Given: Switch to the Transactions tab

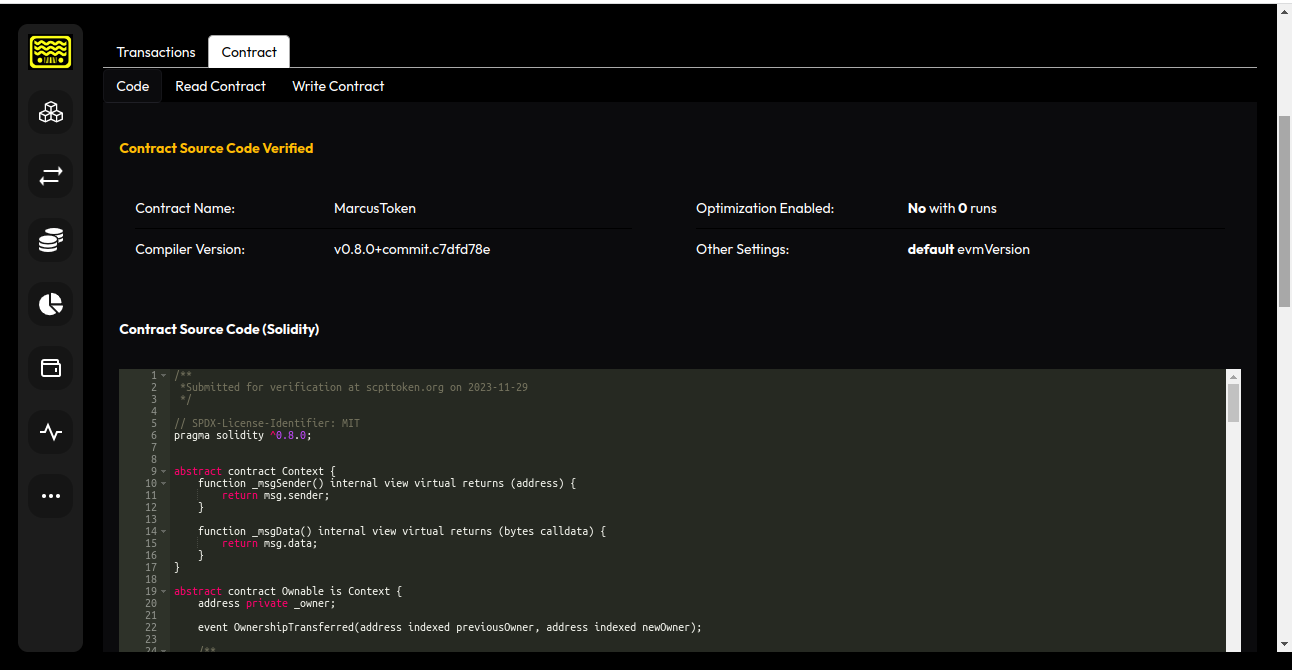Looking at the screenshot, I should [x=156, y=52].
